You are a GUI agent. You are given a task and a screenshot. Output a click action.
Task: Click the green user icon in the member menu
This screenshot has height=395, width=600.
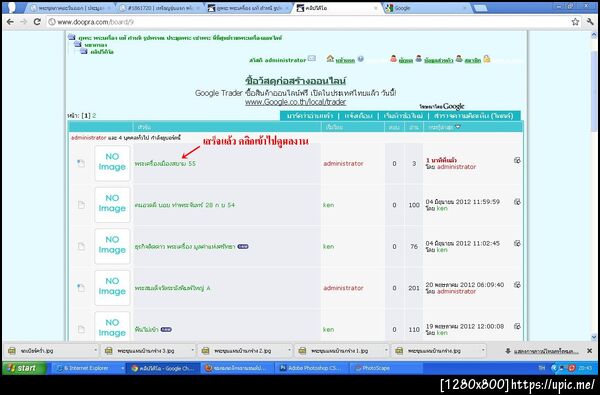[x=459, y=59]
